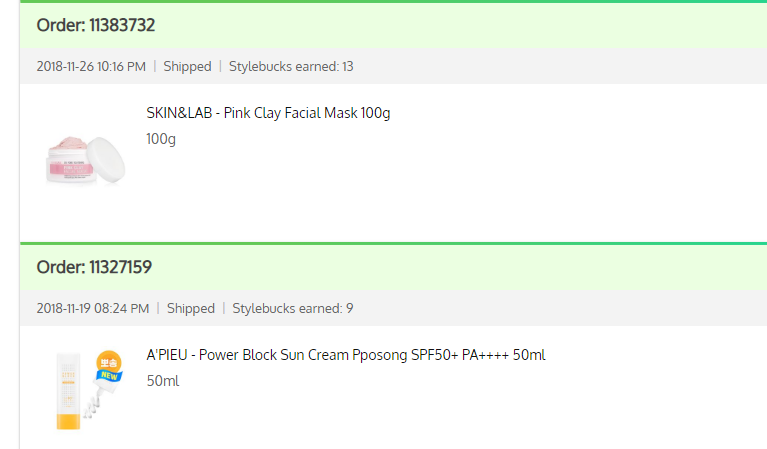
Task: Click the 50ml size label
Action: pyautogui.click(x=163, y=381)
